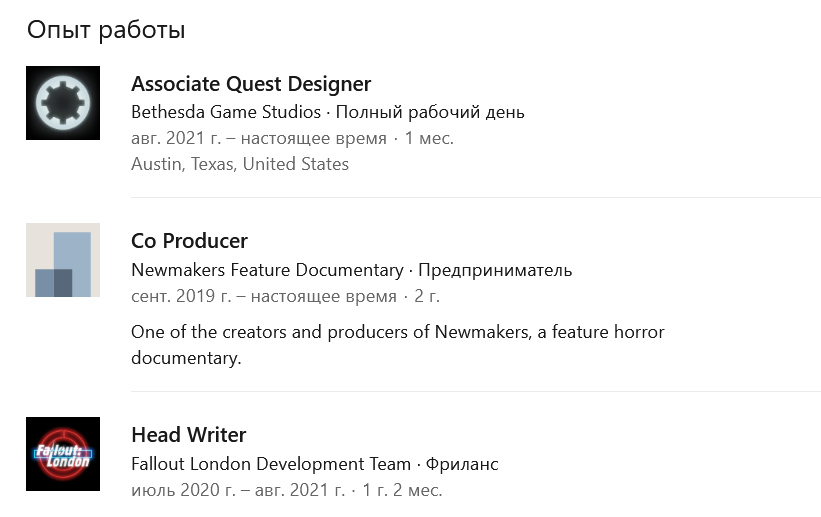
Task: Open the Bethesda Game Studios gear logo
Action: click(63, 103)
